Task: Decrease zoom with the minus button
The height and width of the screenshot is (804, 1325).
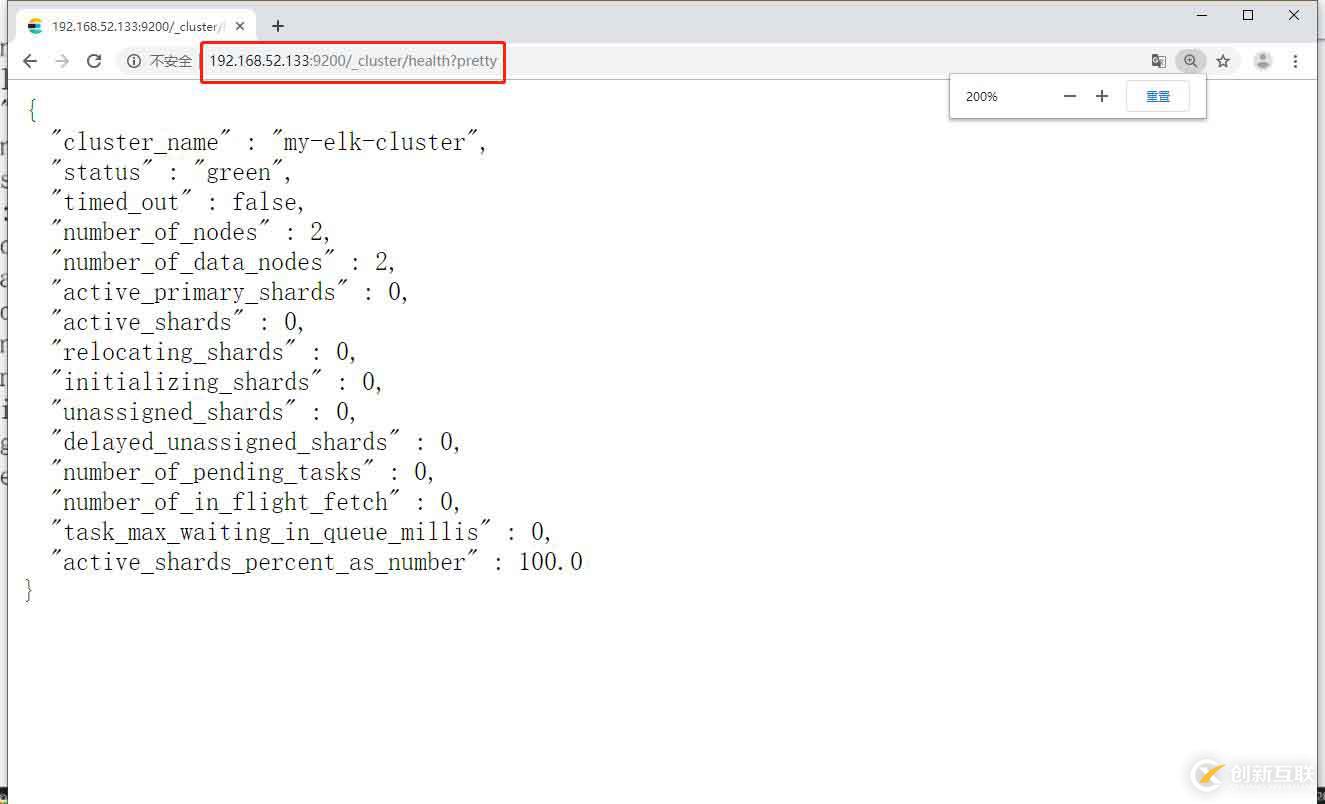Action: point(1070,96)
